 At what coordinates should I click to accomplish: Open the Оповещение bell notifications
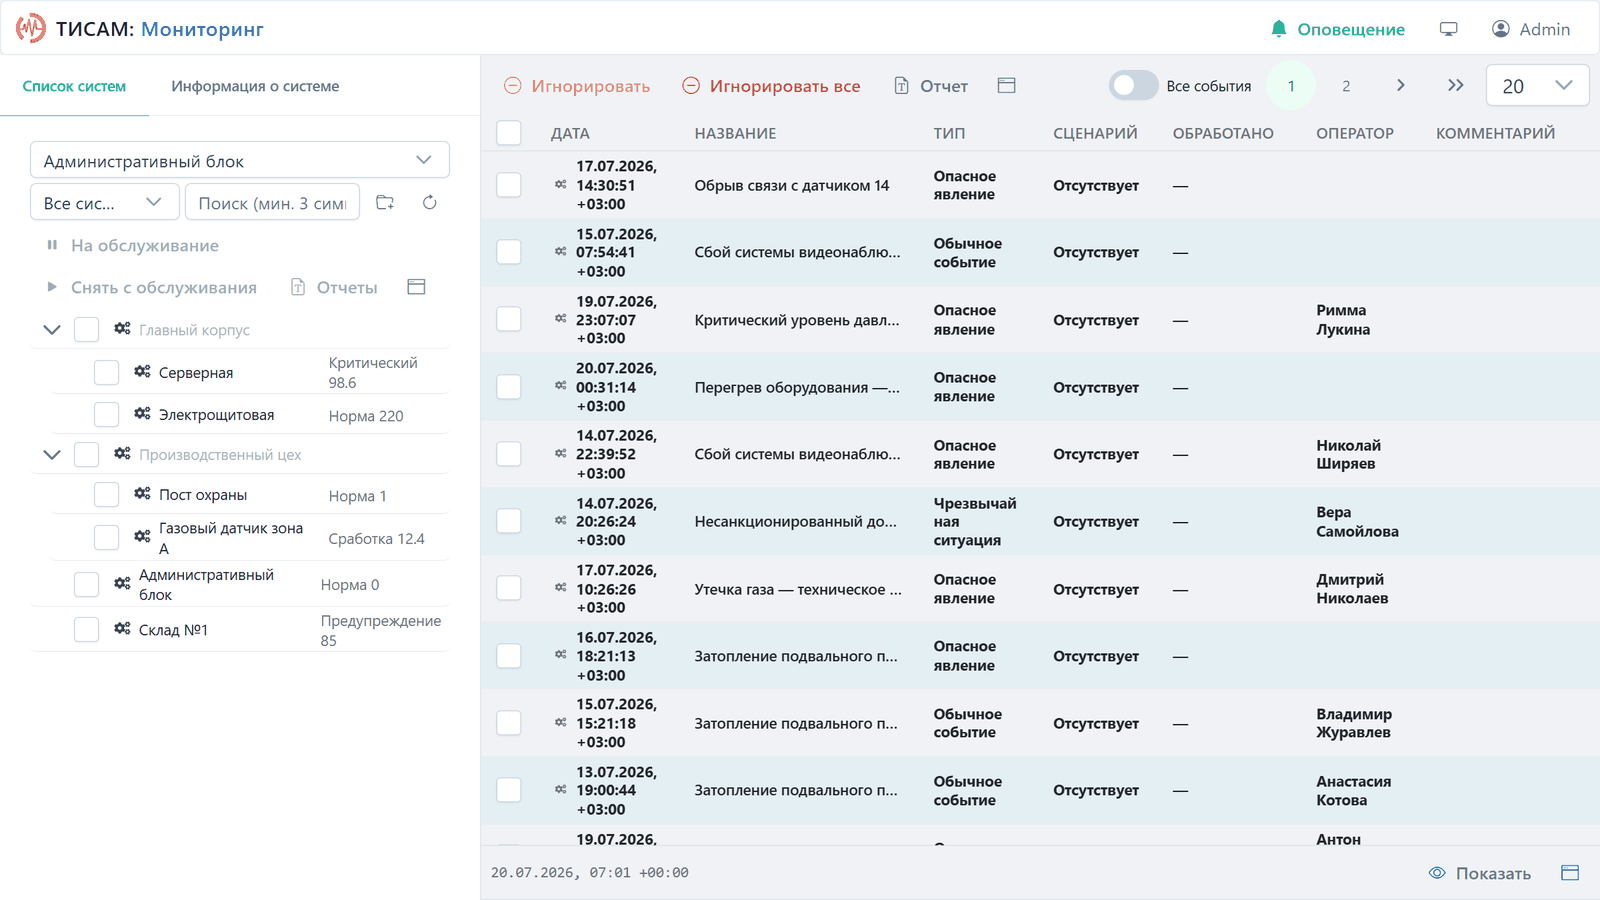tap(1337, 29)
